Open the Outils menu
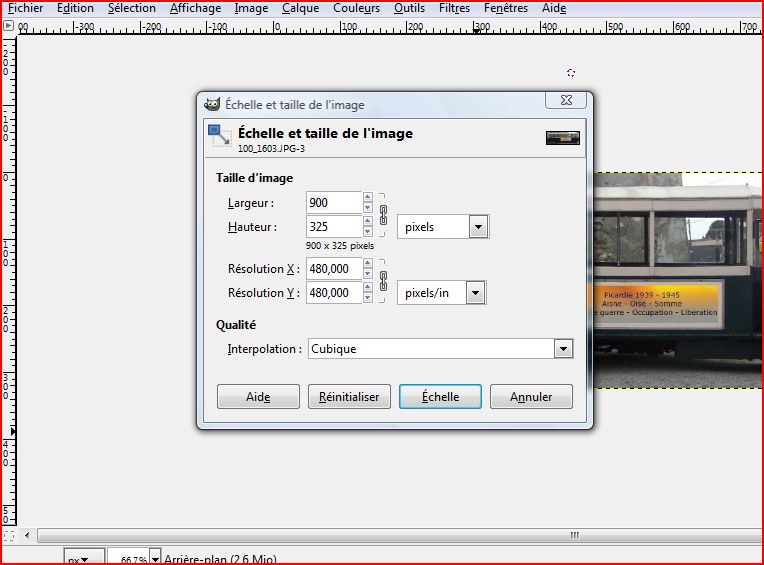Viewport: 764px width, 565px height. point(409,8)
